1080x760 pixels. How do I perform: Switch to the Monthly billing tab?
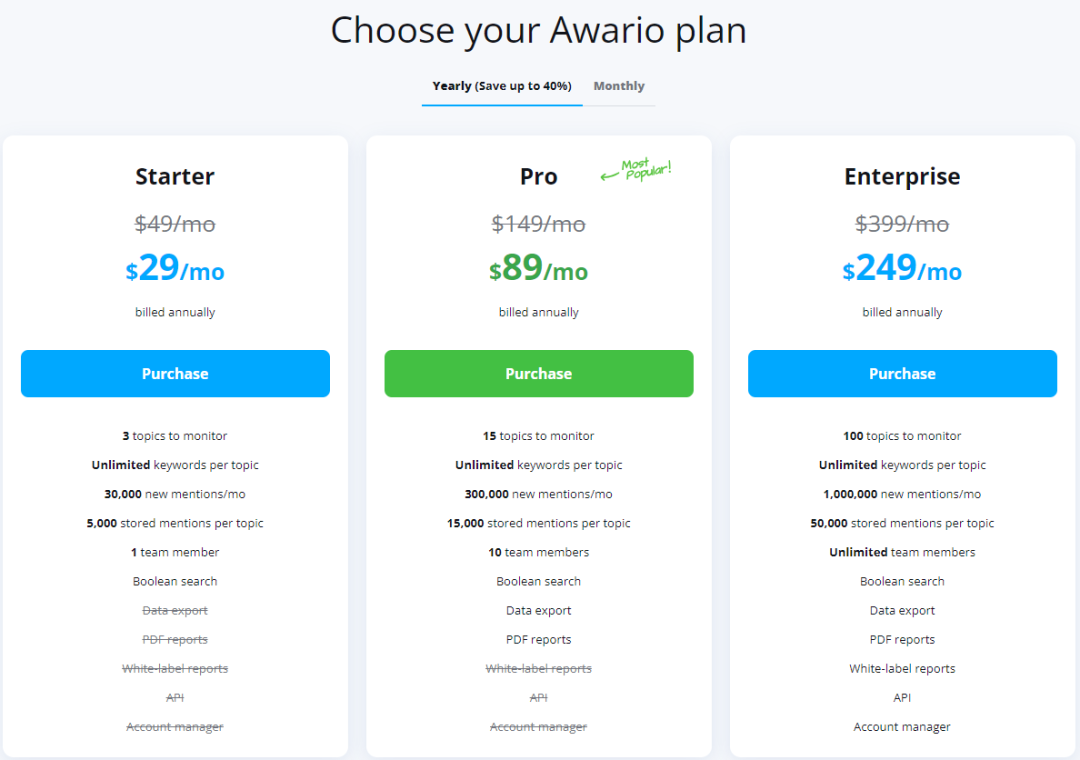[x=619, y=86]
